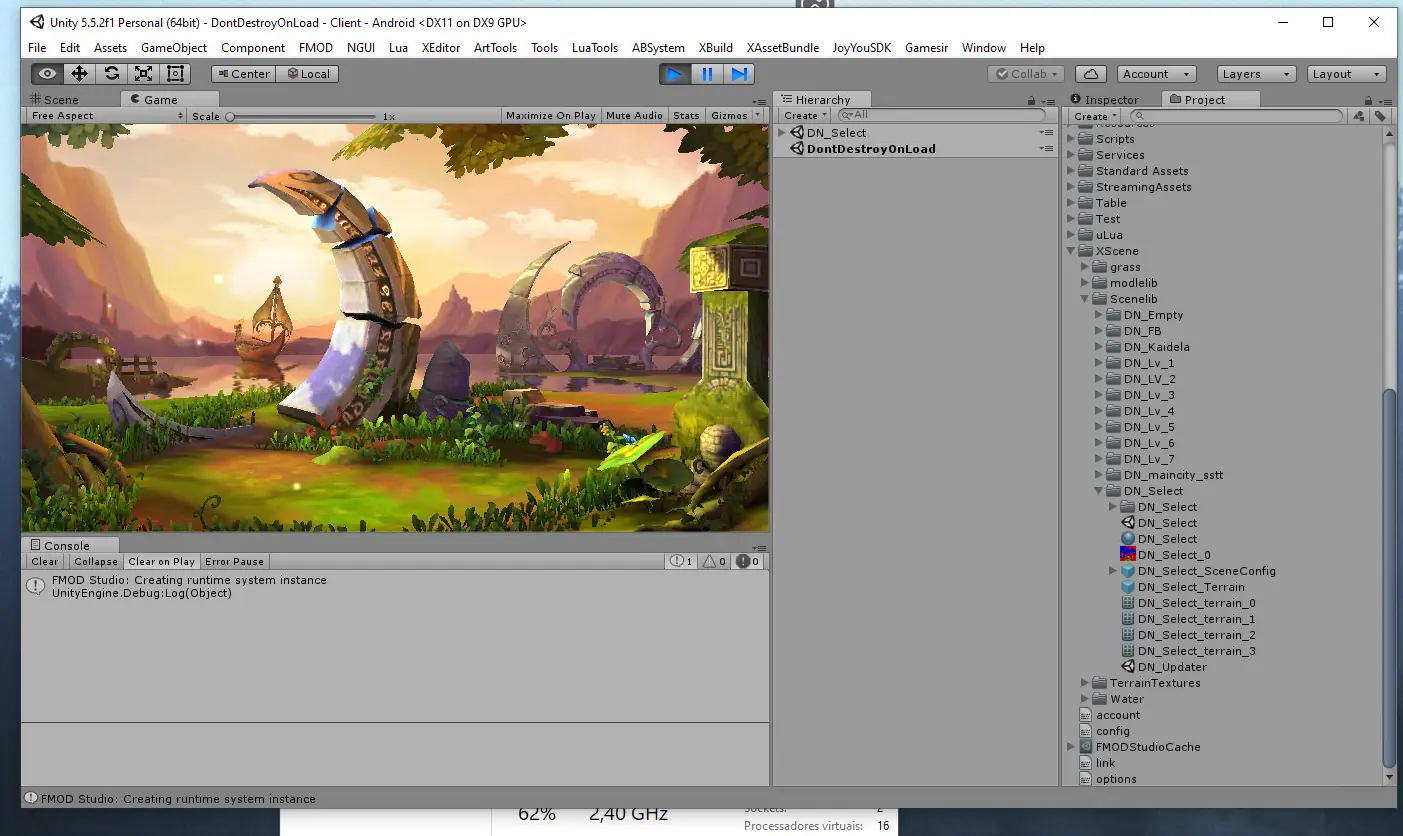The image size is (1403, 836).
Task: Select the Hand (view) tool
Action: (x=47, y=74)
